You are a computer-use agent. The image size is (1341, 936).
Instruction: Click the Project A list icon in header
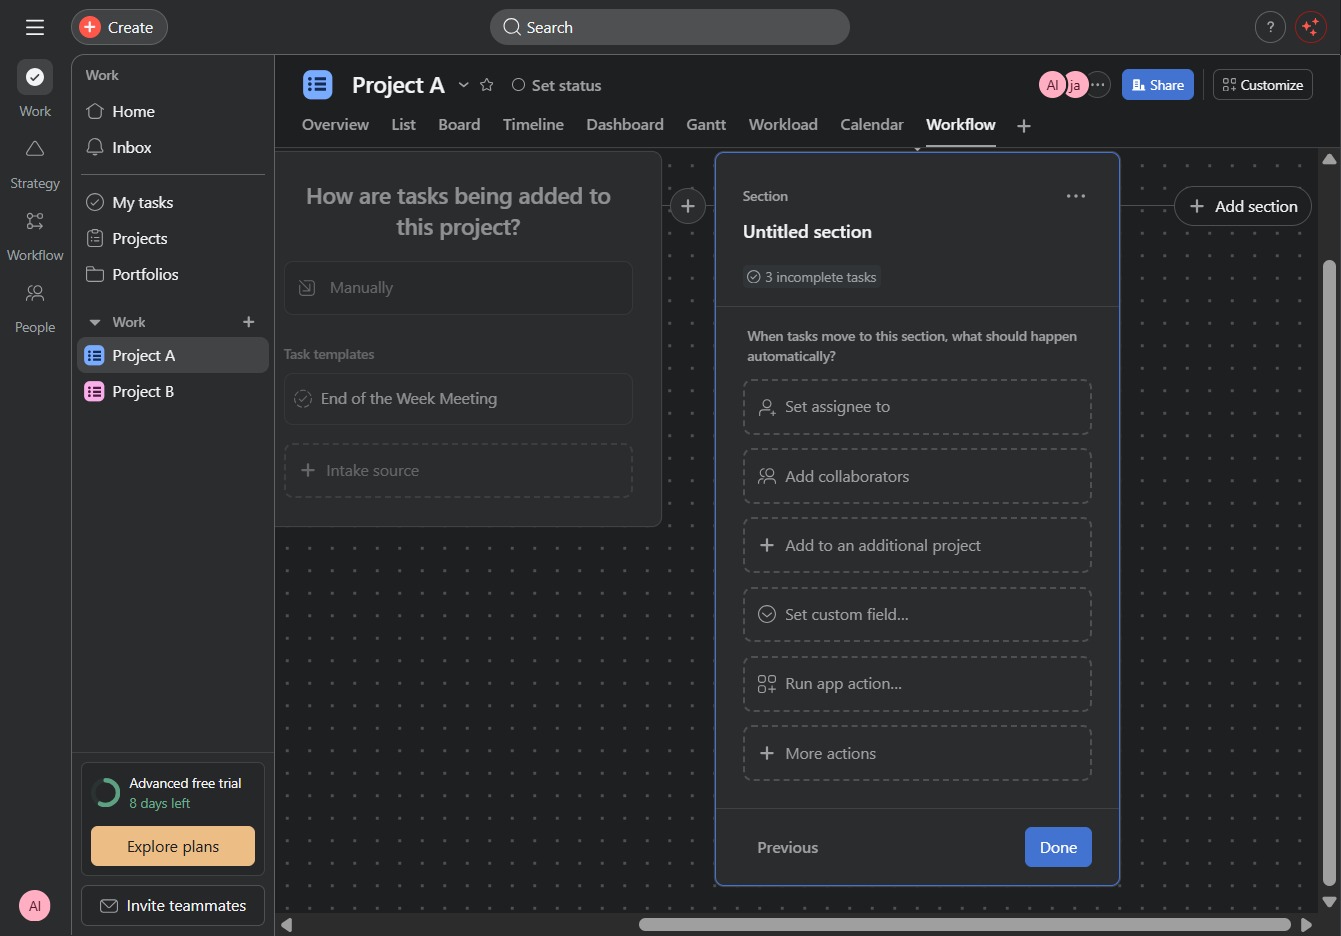pyautogui.click(x=318, y=85)
